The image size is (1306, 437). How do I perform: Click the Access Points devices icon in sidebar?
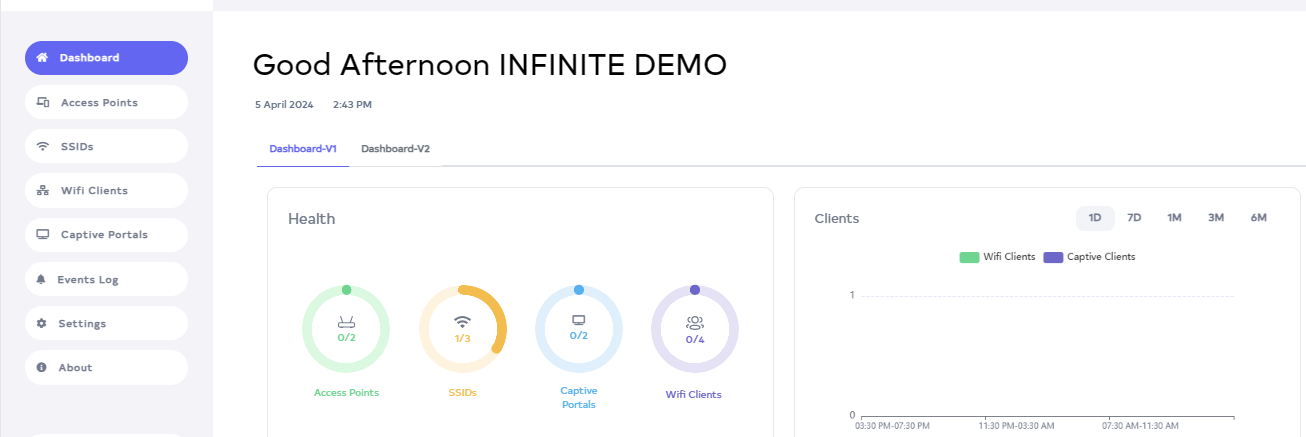click(x=43, y=102)
